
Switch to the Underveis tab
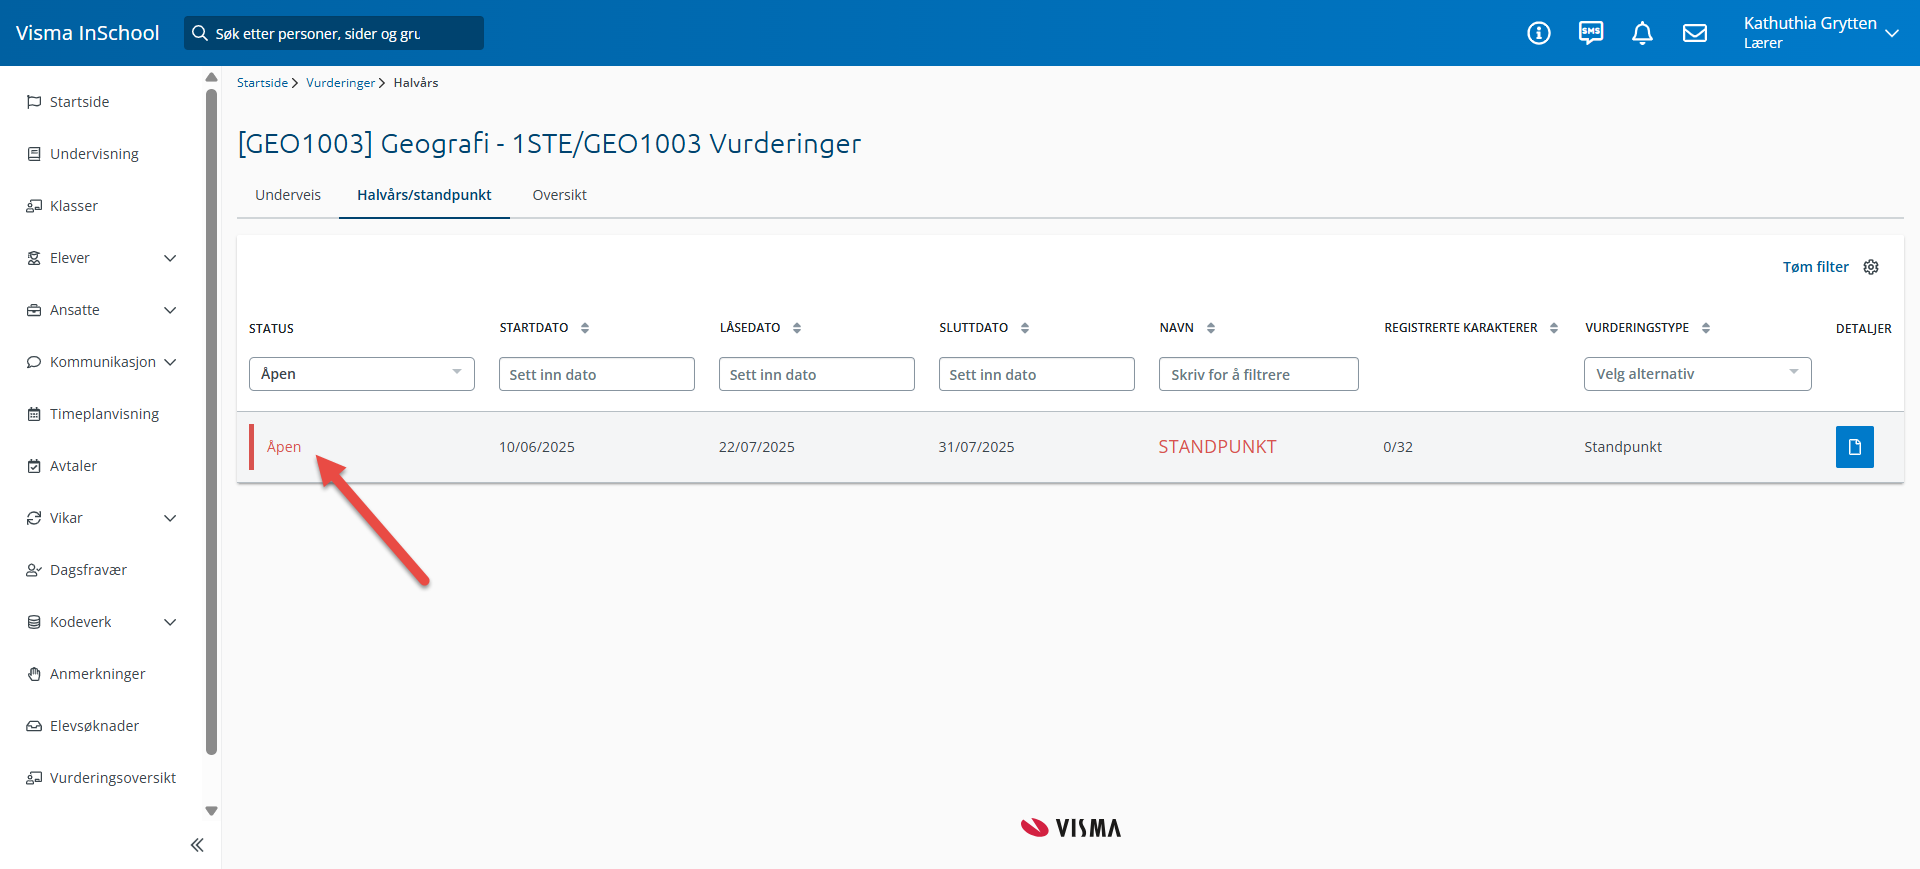(x=288, y=195)
